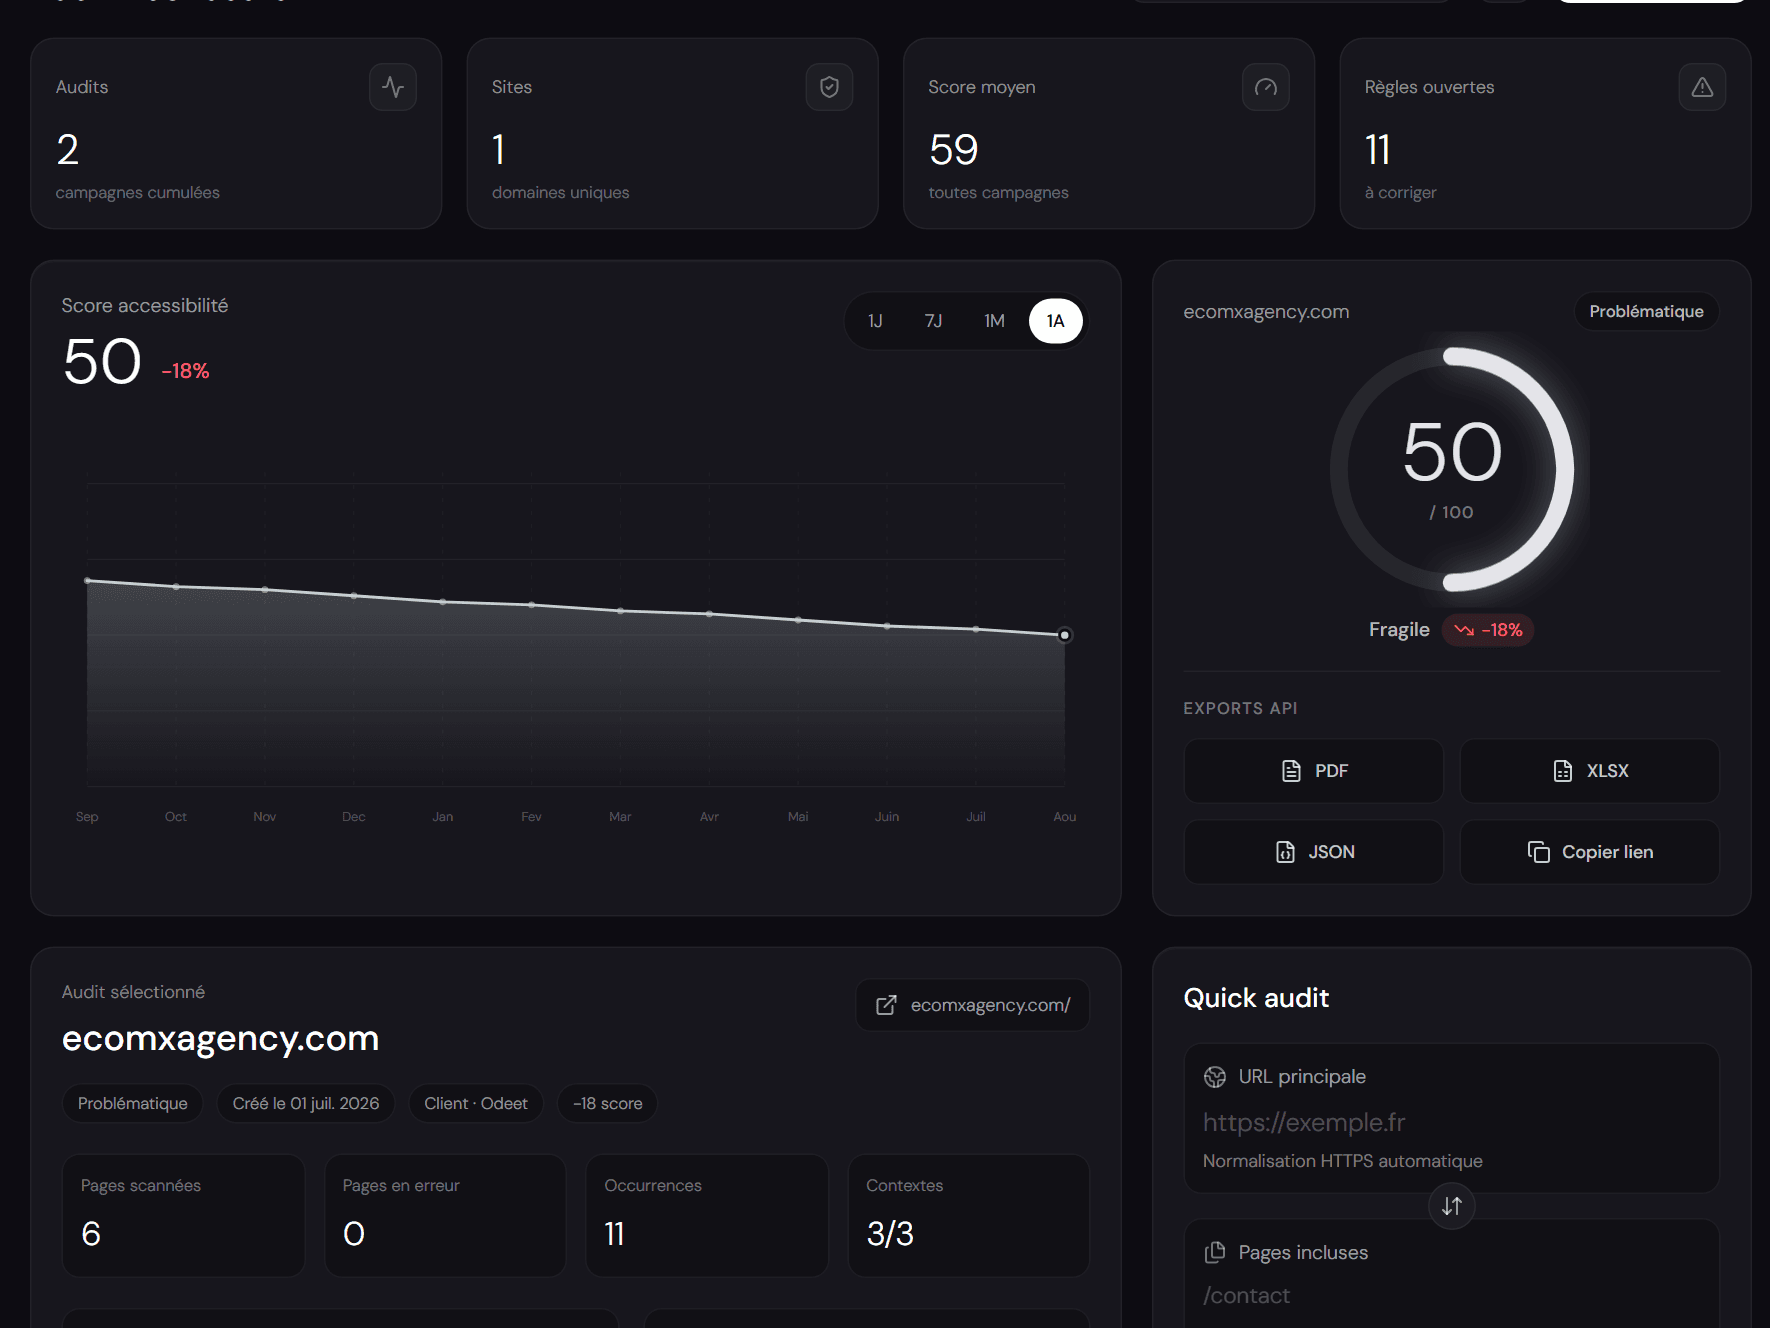Open the ecomxagency.com/ external link
This screenshot has height=1328, width=1770.
973,1005
